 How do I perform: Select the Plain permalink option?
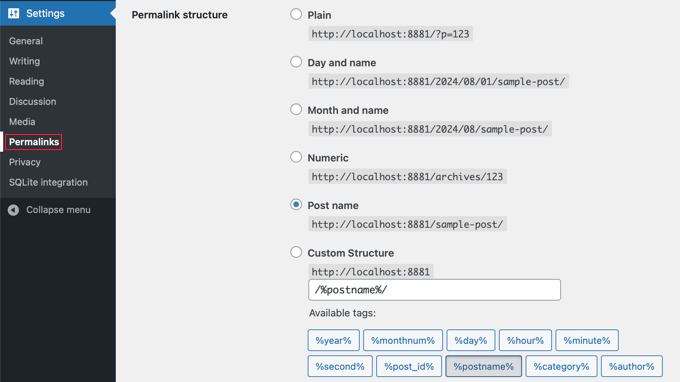point(296,14)
